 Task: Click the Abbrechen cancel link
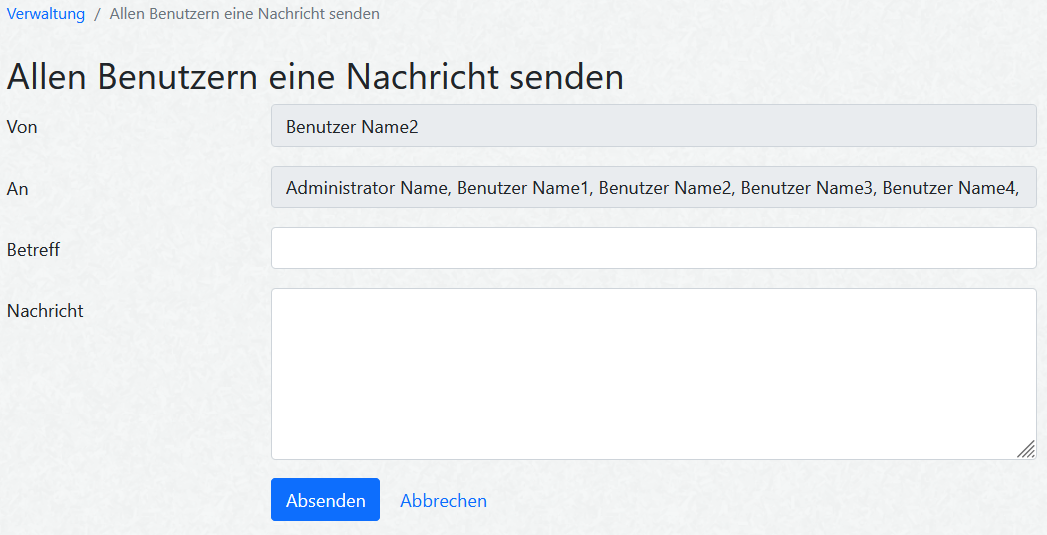click(443, 500)
